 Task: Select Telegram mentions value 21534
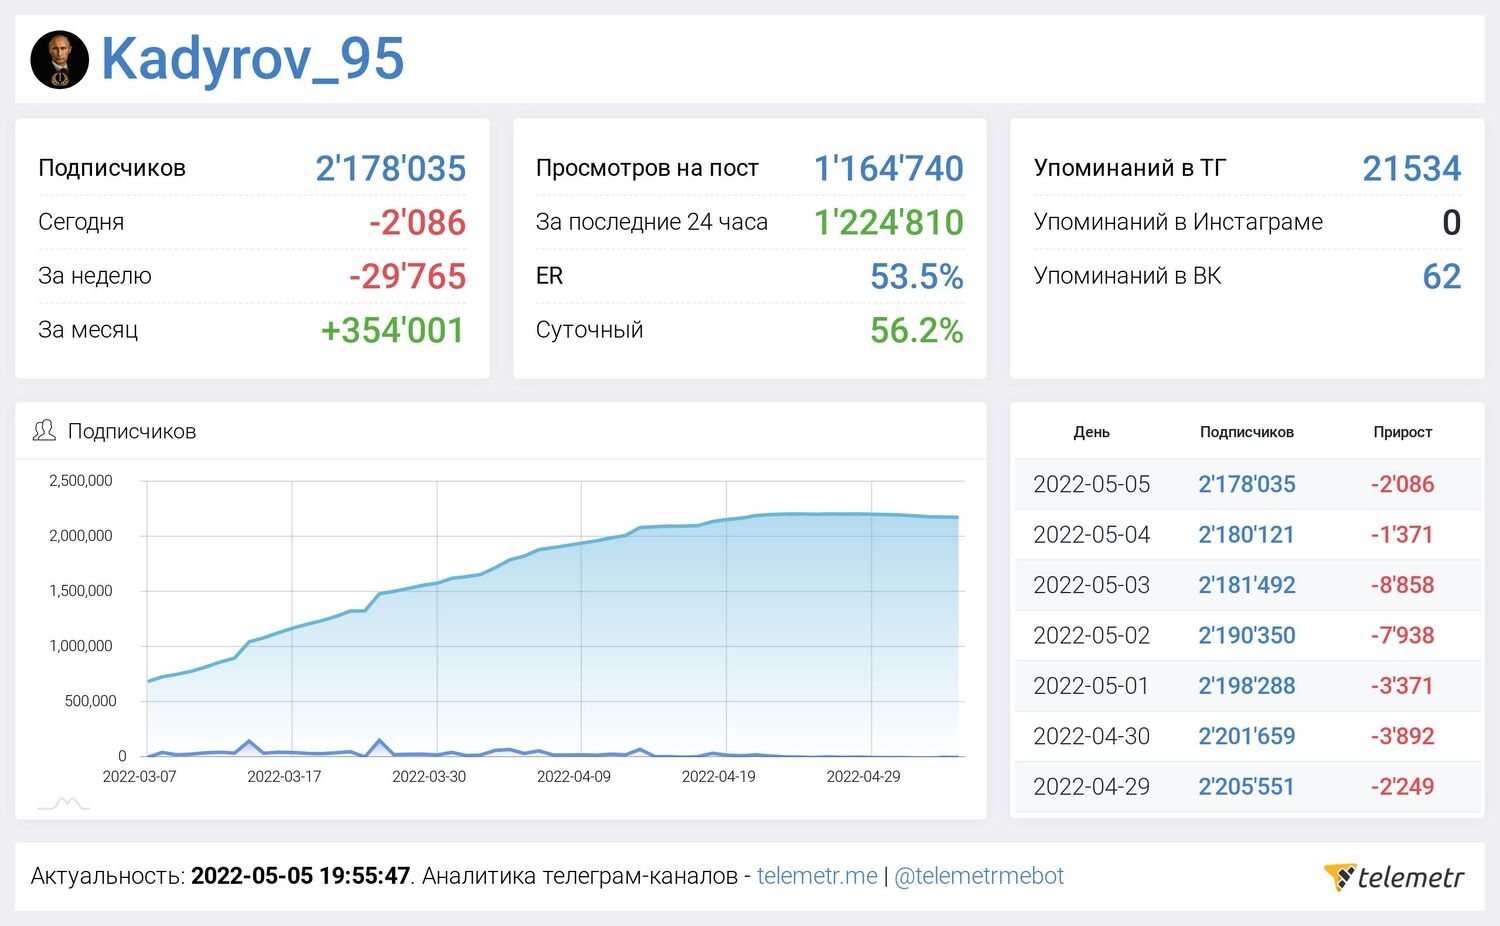1412,168
